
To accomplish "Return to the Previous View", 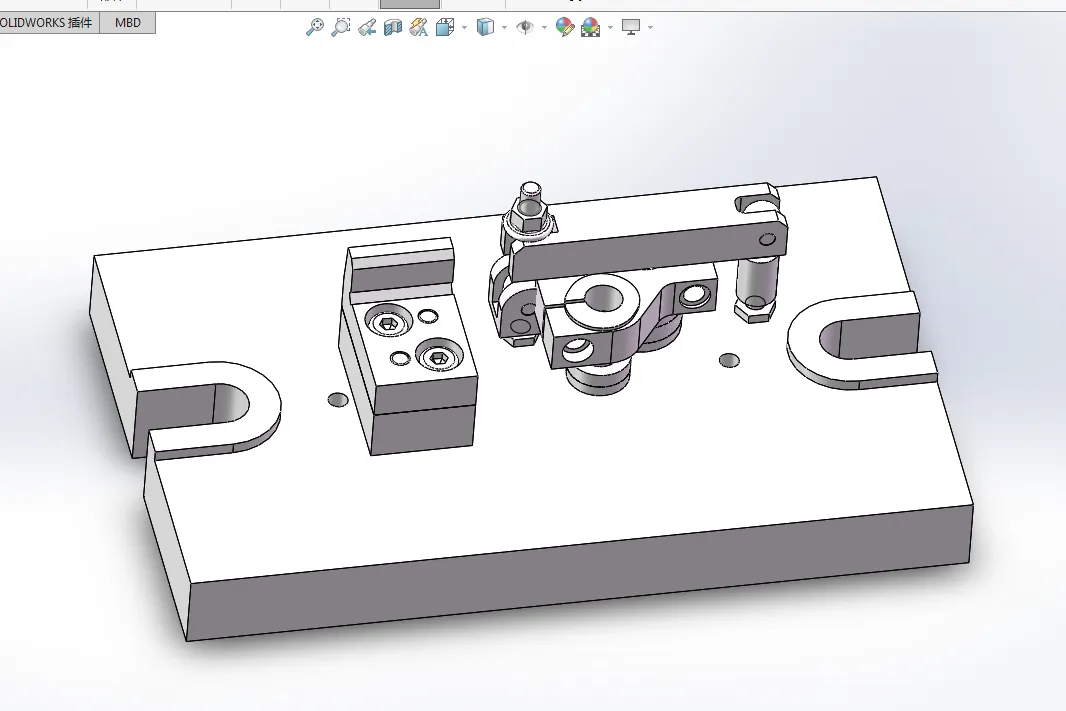I will point(366,27).
